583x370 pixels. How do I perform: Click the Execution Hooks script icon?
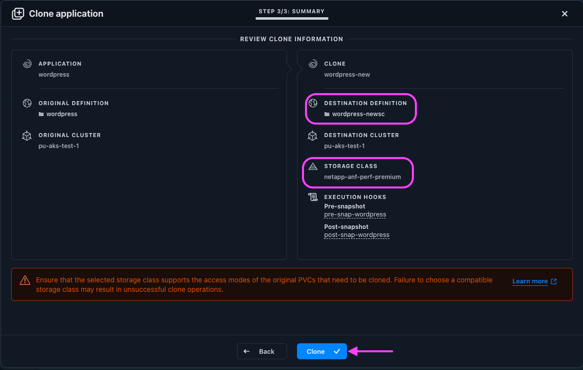pos(313,197)
